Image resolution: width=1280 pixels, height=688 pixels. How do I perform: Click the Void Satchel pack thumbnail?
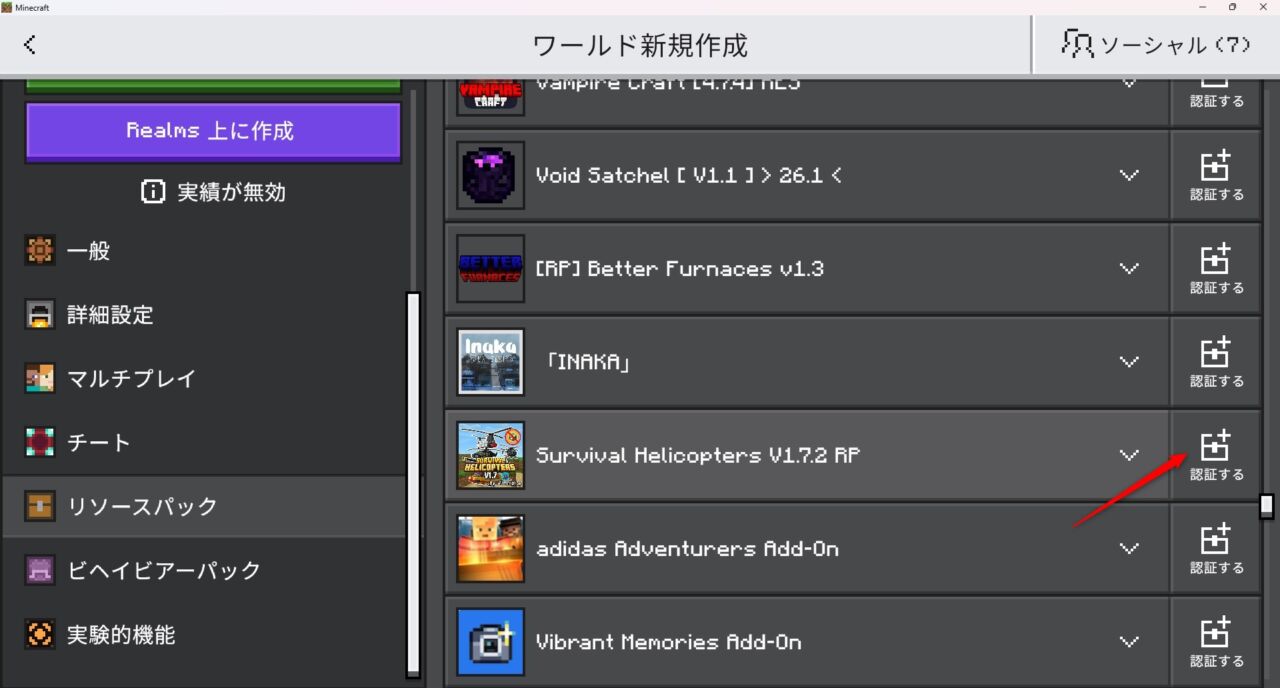click(491, 175)
